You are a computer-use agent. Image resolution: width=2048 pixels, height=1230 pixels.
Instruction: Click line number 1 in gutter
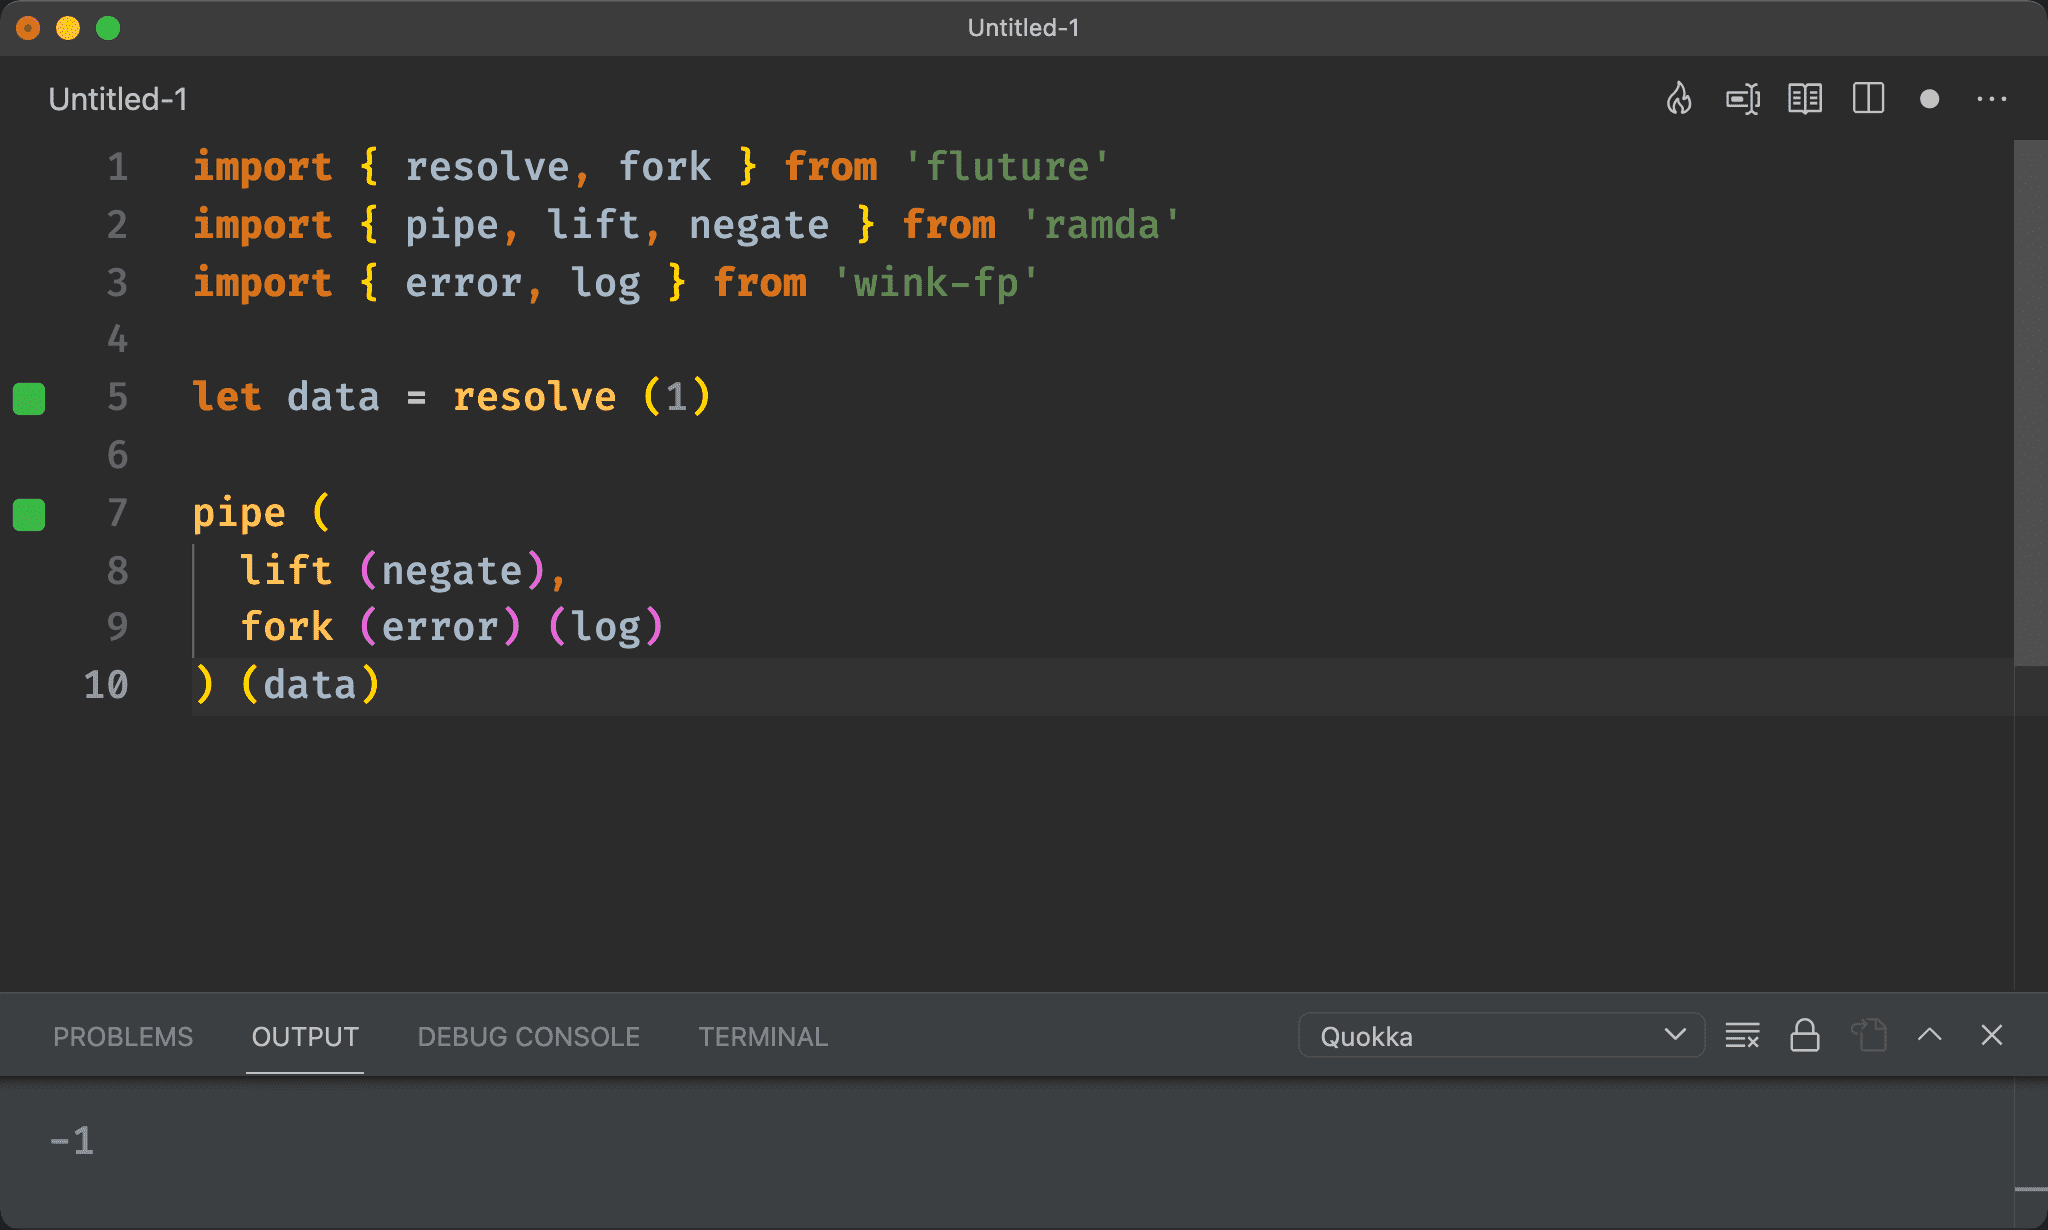(118, 167)
